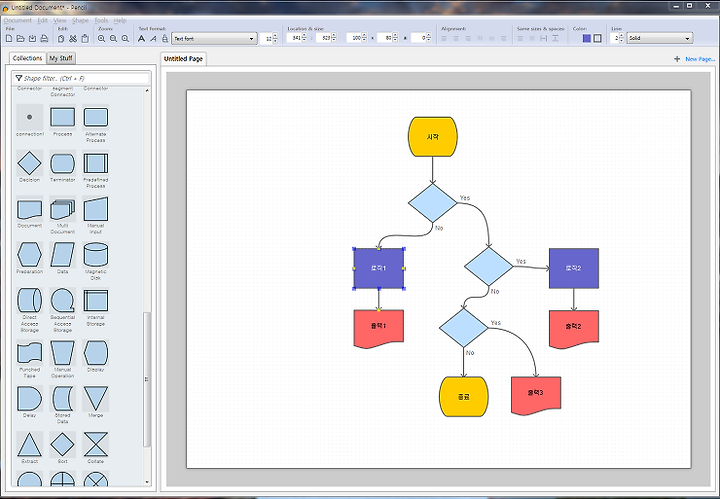Image resolution: width=720 pixels, height=499 pixels.
Task: Select the Delay shape
Action: pos(29,398)
